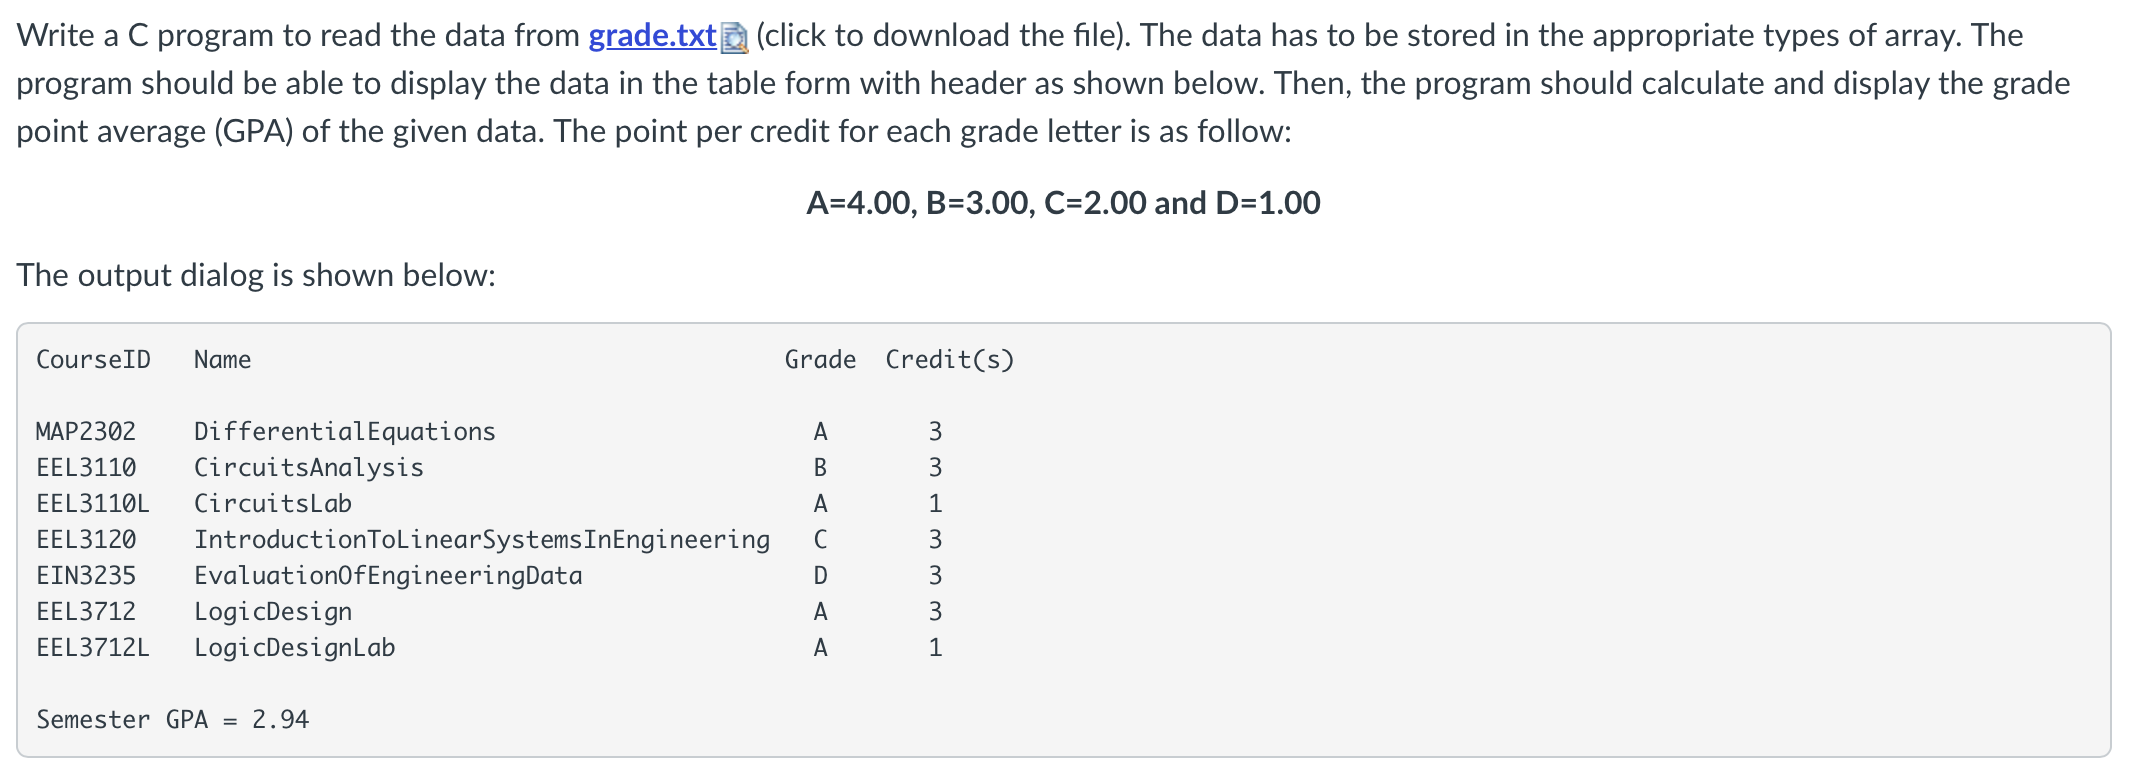Select the MAP2302 course ID
Image resolution: width=2138 pixels, height=778 pixels.
[x=86, y=432]
